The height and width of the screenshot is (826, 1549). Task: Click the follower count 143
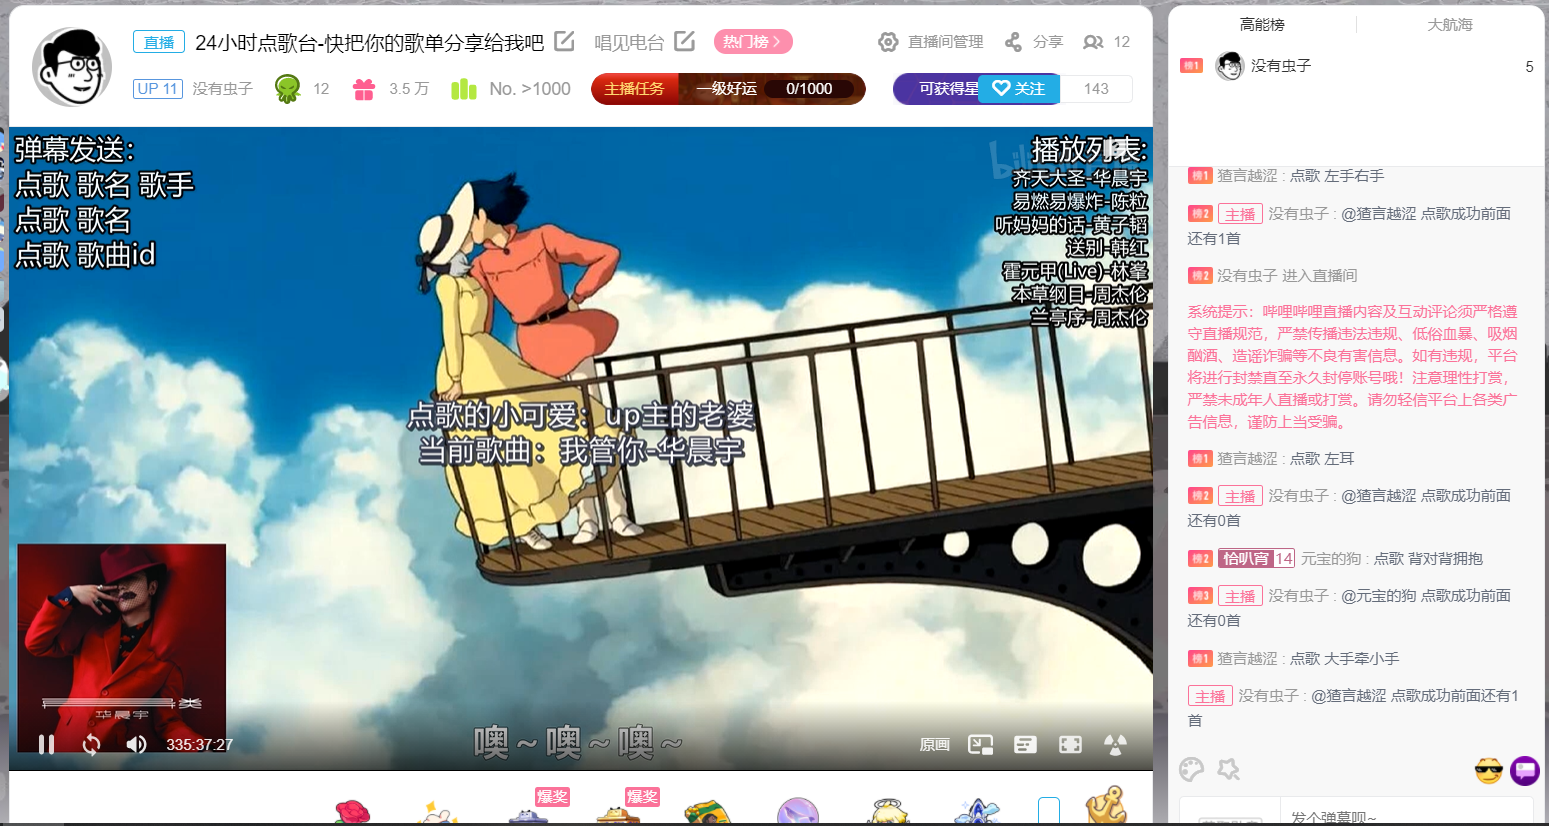[x=1096, y=89]
